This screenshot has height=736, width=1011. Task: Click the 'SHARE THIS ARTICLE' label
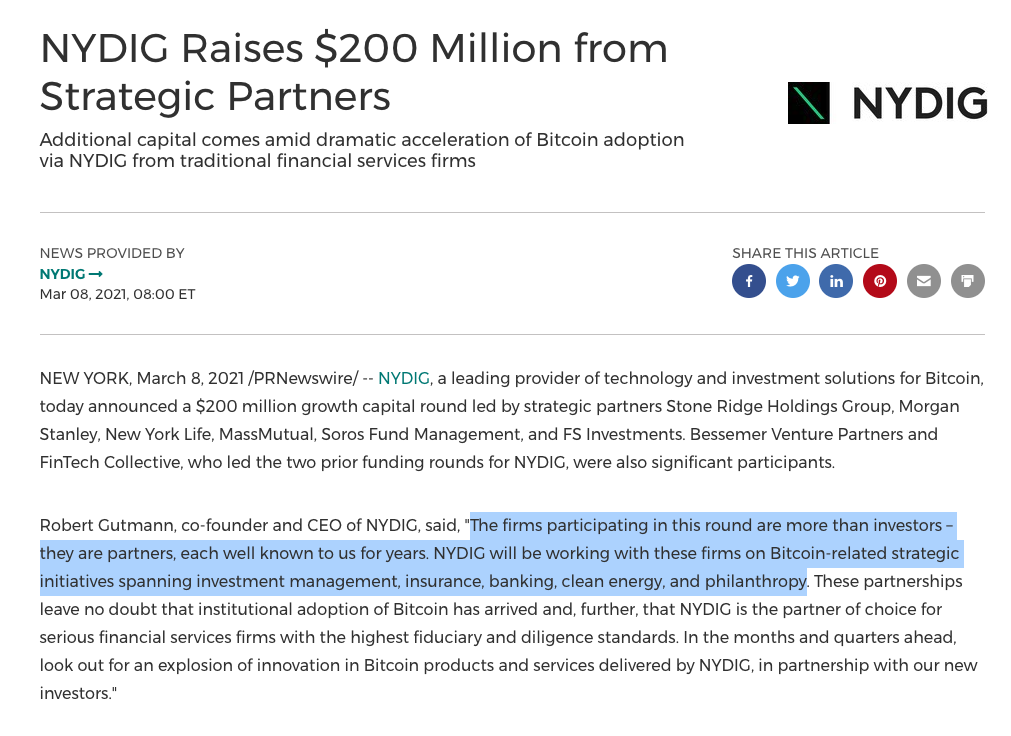[805, 253]
